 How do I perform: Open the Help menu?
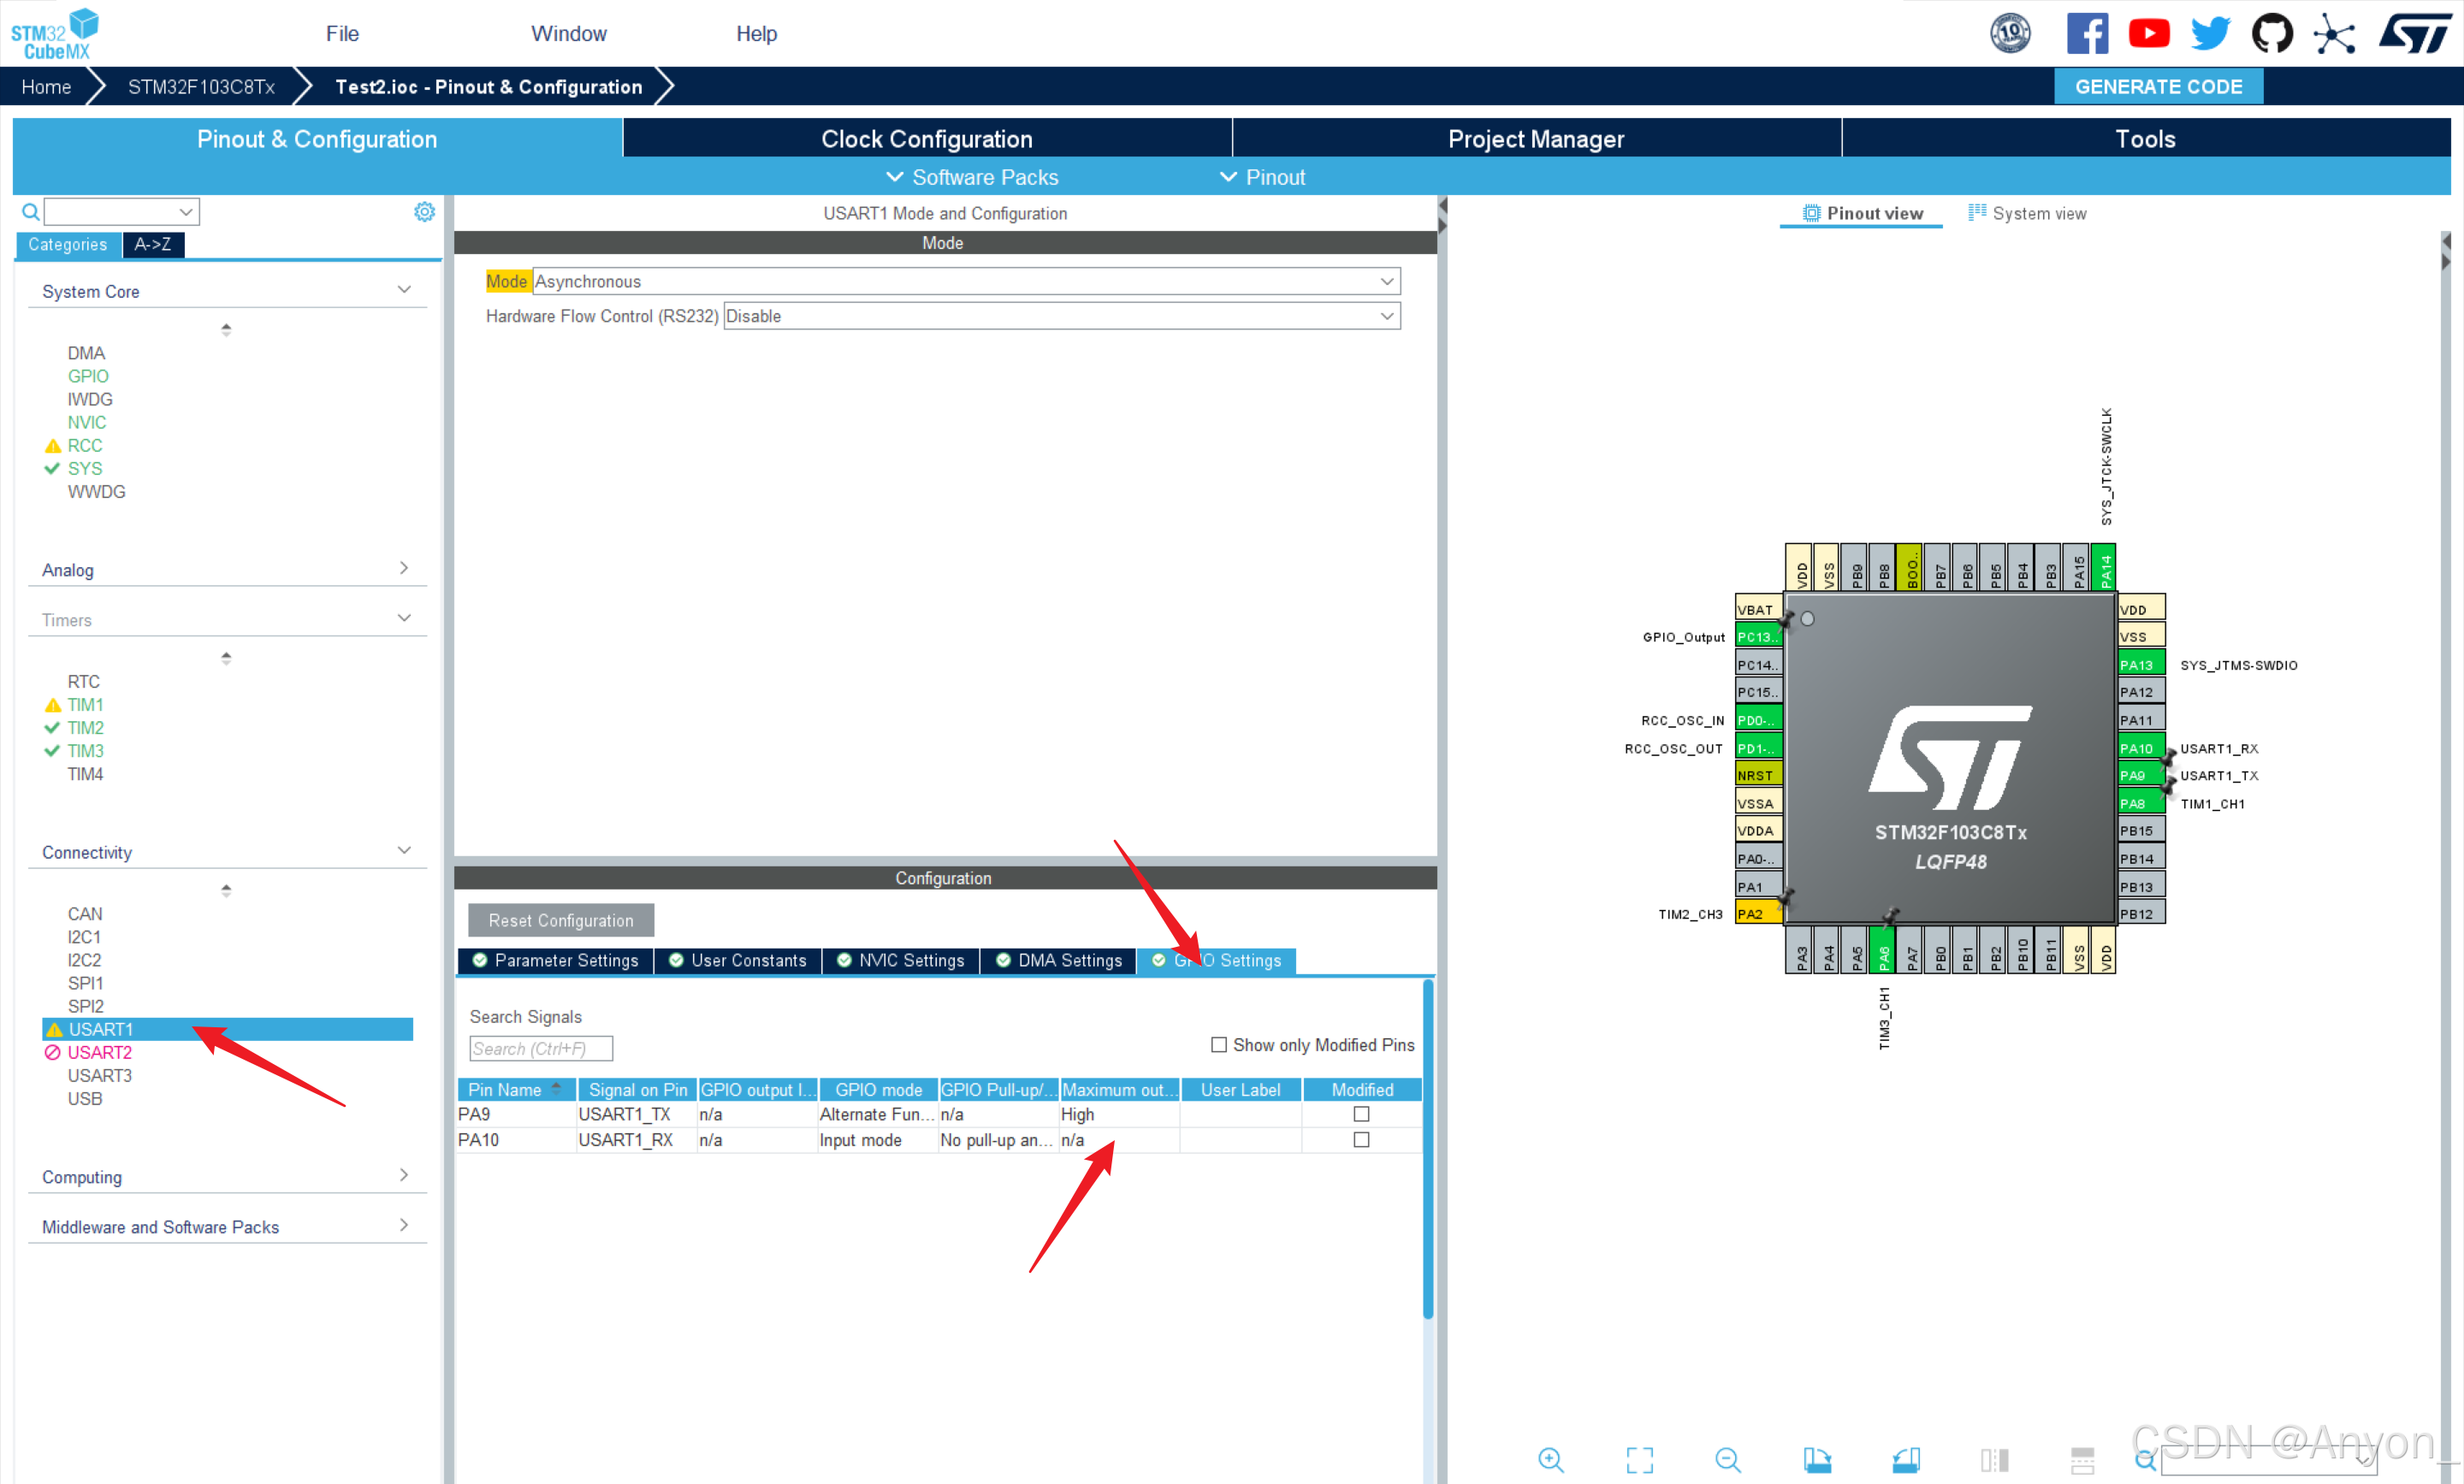(x=756, y=33)
